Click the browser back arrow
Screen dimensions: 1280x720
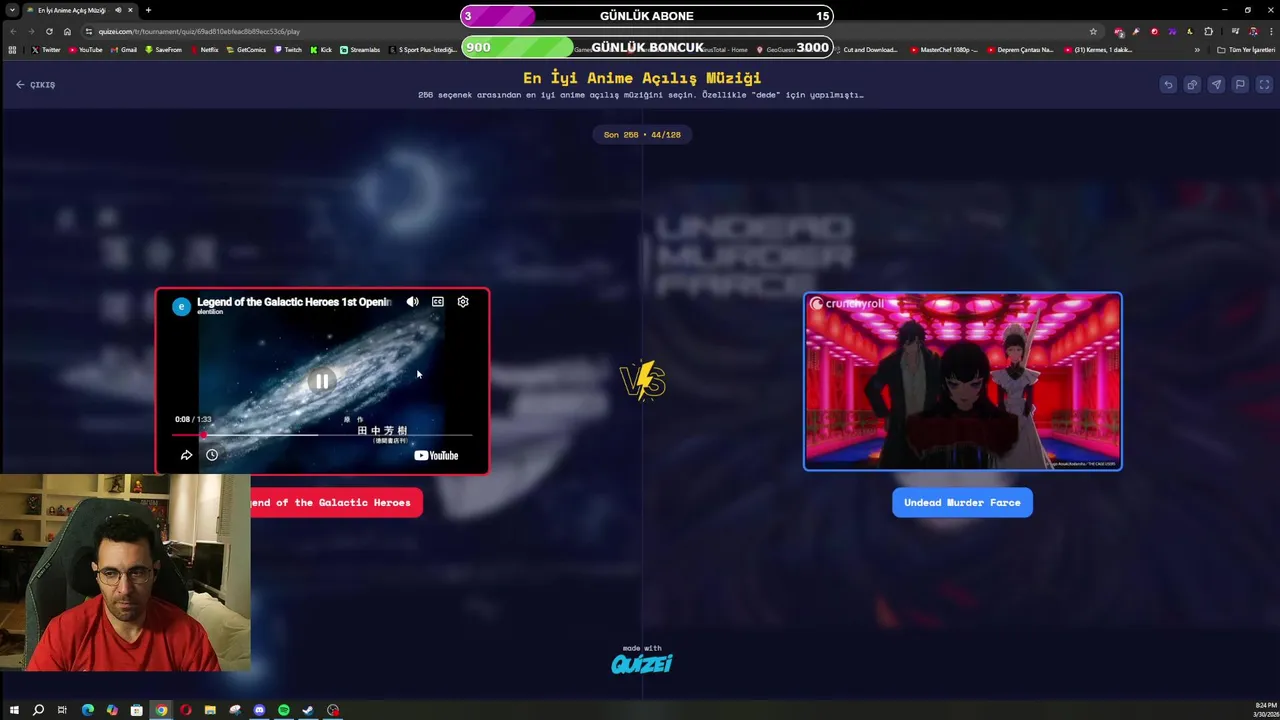[x=13, y=31]
